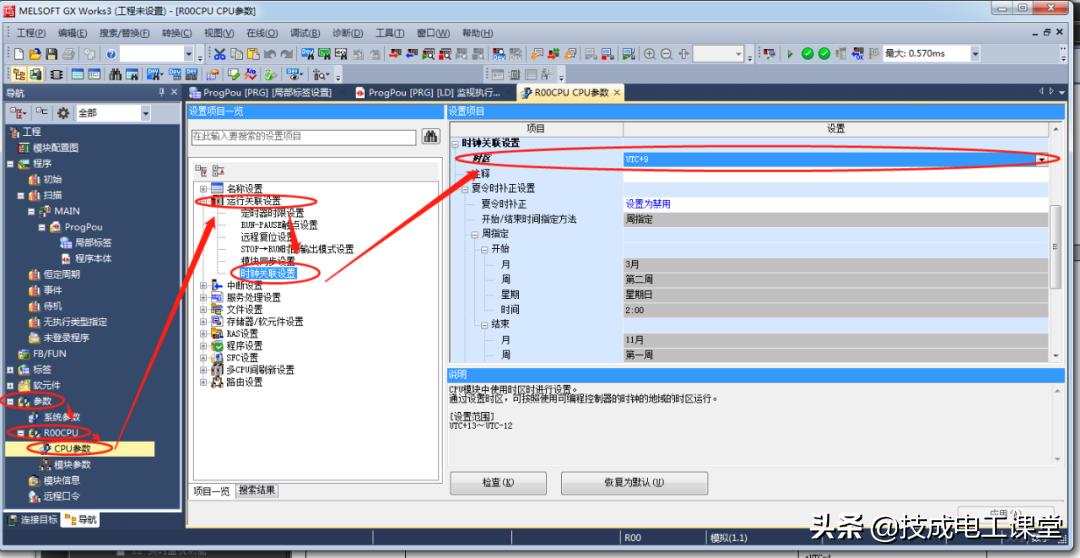Image resolution: width=1080 pixels, height=558 pixels.
Task: Click the Print icon in toolbar
Action: point(68,54)
